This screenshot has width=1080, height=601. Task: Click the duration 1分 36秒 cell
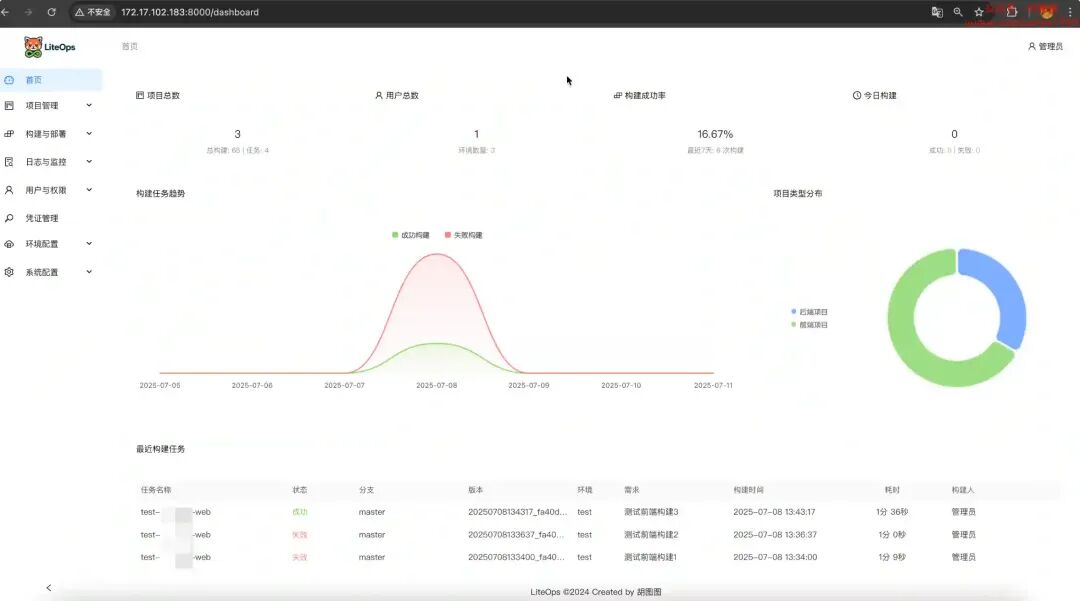pyautogui.click(x=892, y=512)
